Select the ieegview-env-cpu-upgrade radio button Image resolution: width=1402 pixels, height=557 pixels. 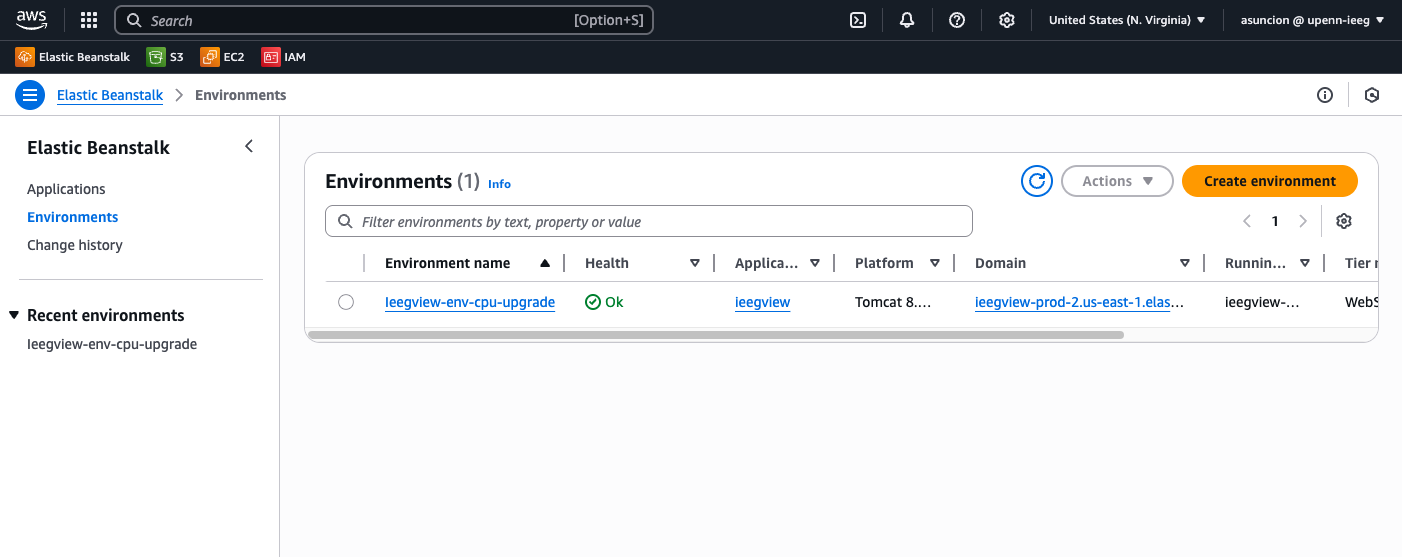pos(346,302)
